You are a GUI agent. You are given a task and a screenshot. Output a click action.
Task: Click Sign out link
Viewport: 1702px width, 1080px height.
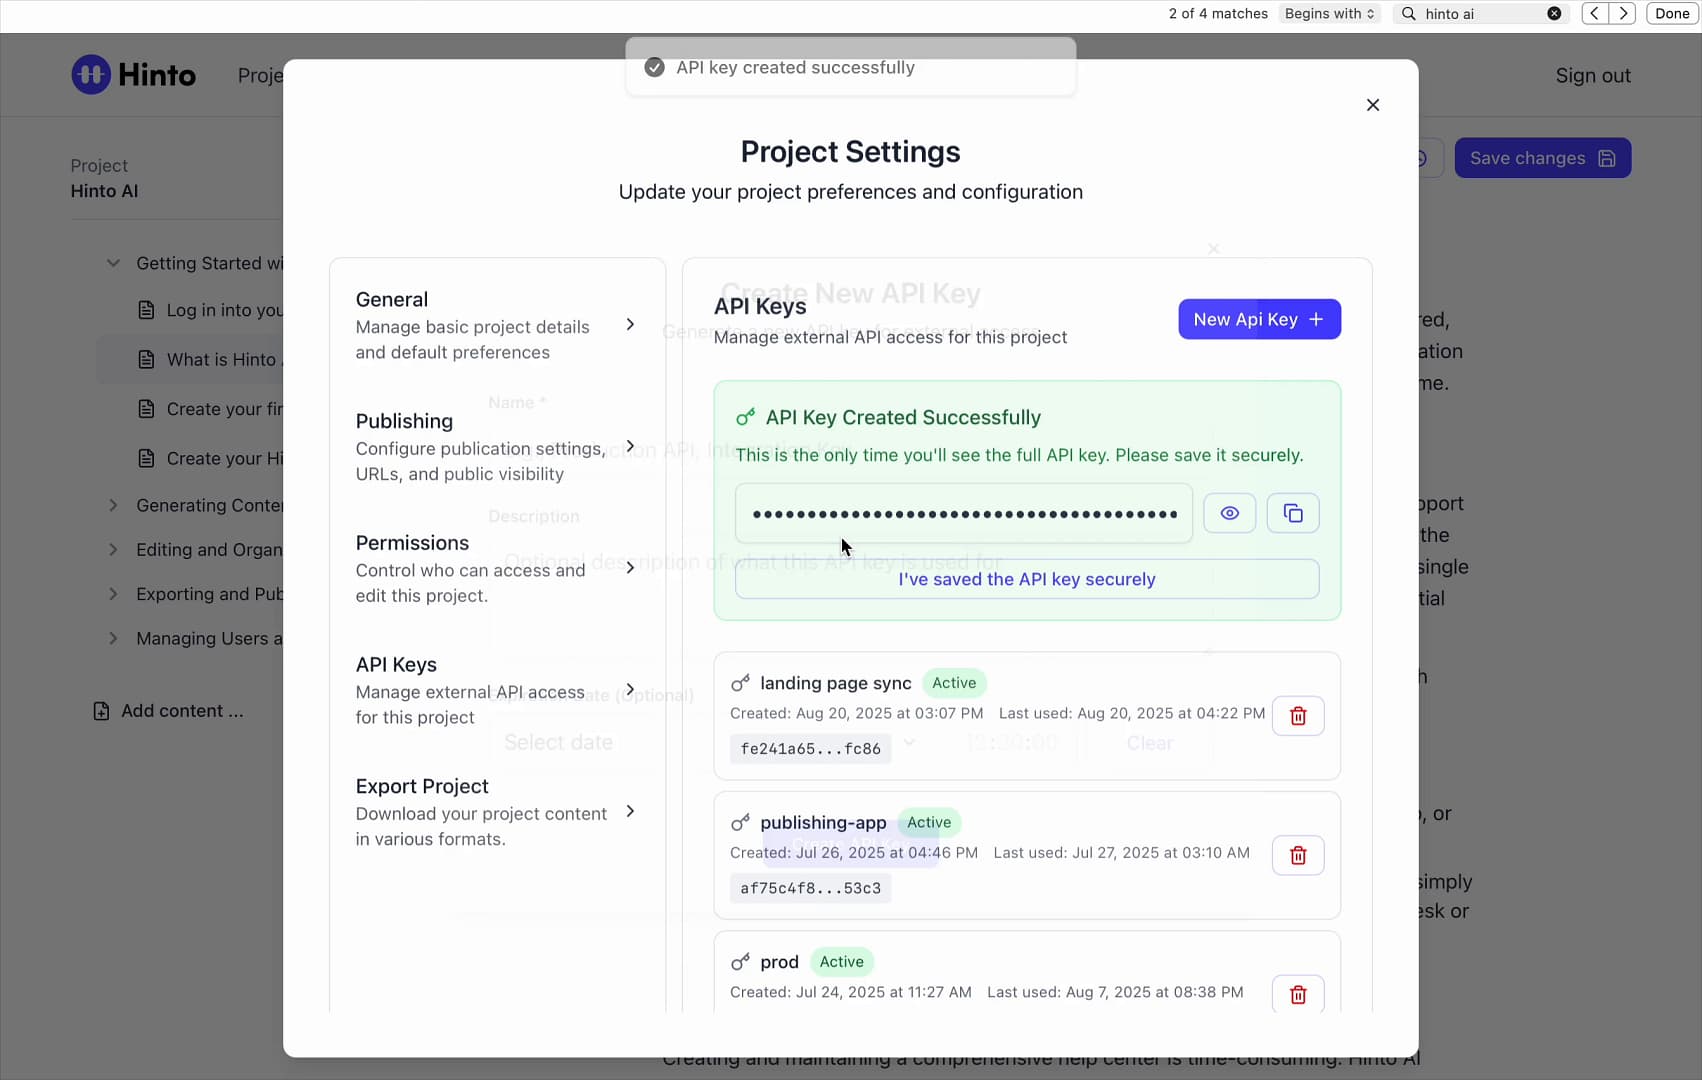(x=1593, y=76)
